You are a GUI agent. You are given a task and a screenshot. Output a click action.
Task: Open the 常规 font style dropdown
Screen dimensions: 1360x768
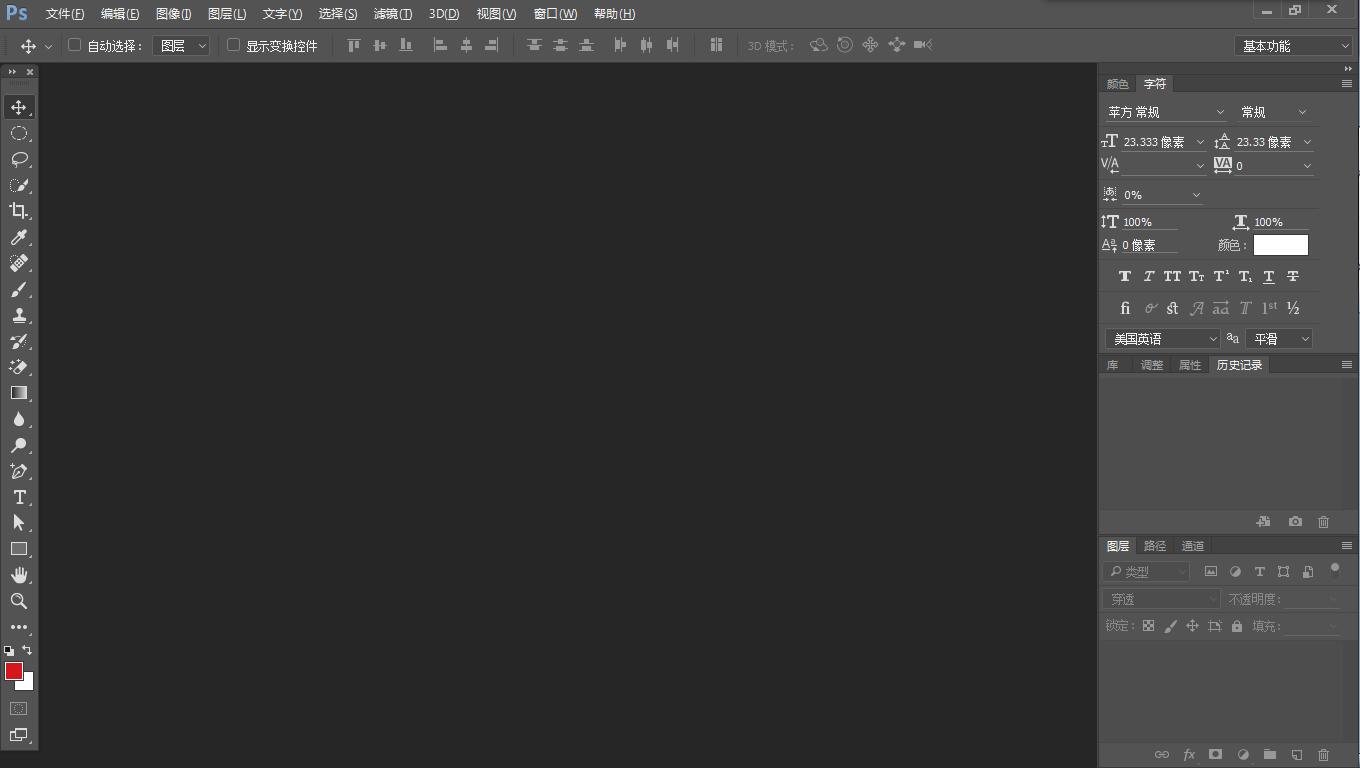point(1274,112)
